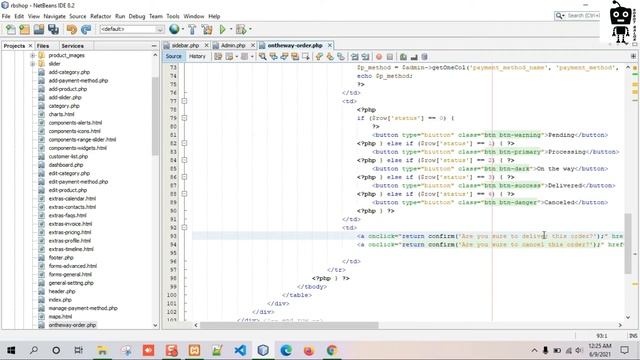Switch to the Files panel tab

point(43,46)
